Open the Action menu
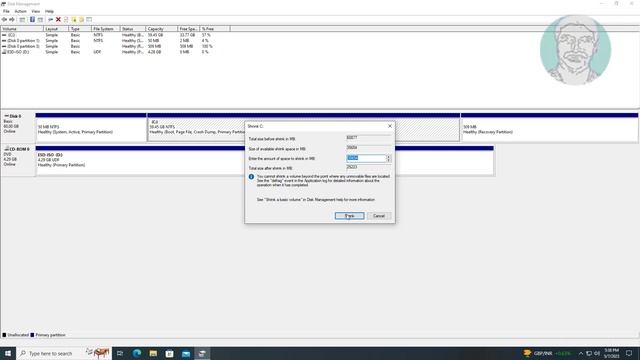 coord(20,11)
